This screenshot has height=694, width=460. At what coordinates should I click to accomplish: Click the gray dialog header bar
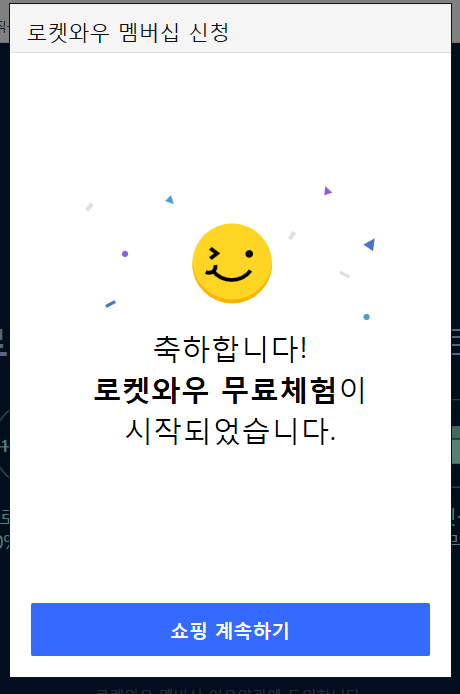pyautogui.click(x=230, y=28)
